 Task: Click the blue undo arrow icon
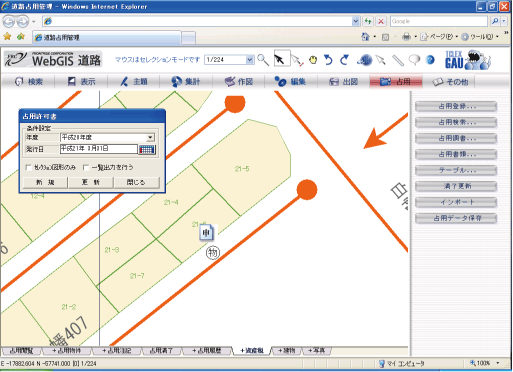[328, 60]
